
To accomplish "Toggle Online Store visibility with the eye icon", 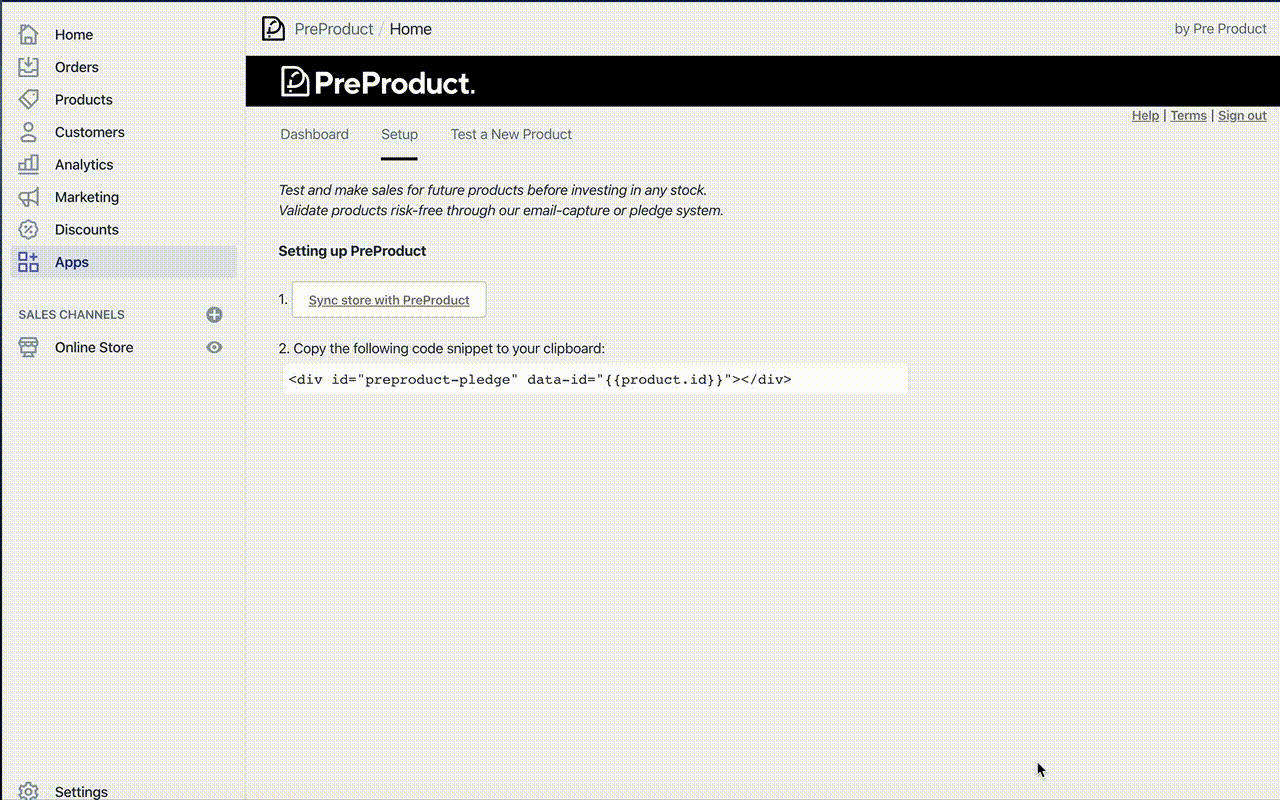I will [x=214, y=347].
